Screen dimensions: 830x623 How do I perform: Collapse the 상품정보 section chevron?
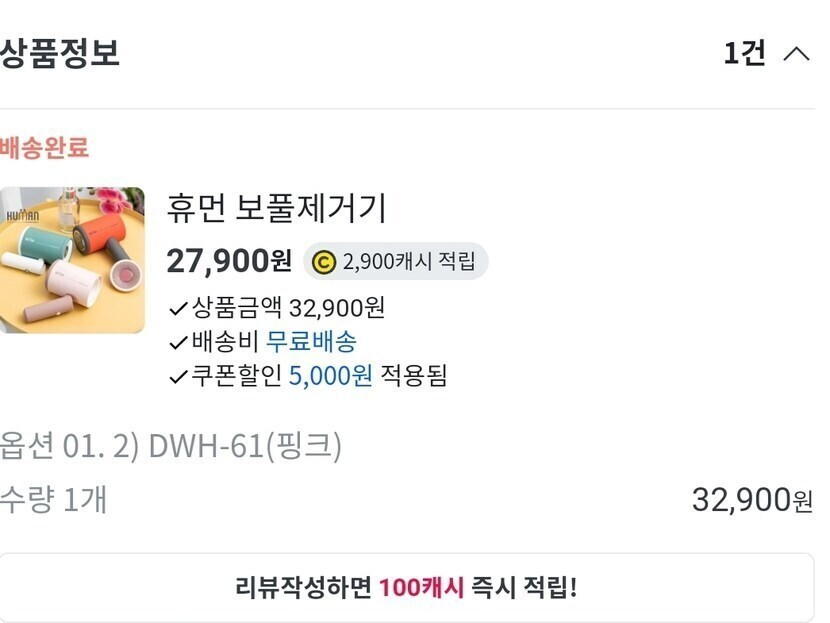pyautogui.click(x=796, y=54)
